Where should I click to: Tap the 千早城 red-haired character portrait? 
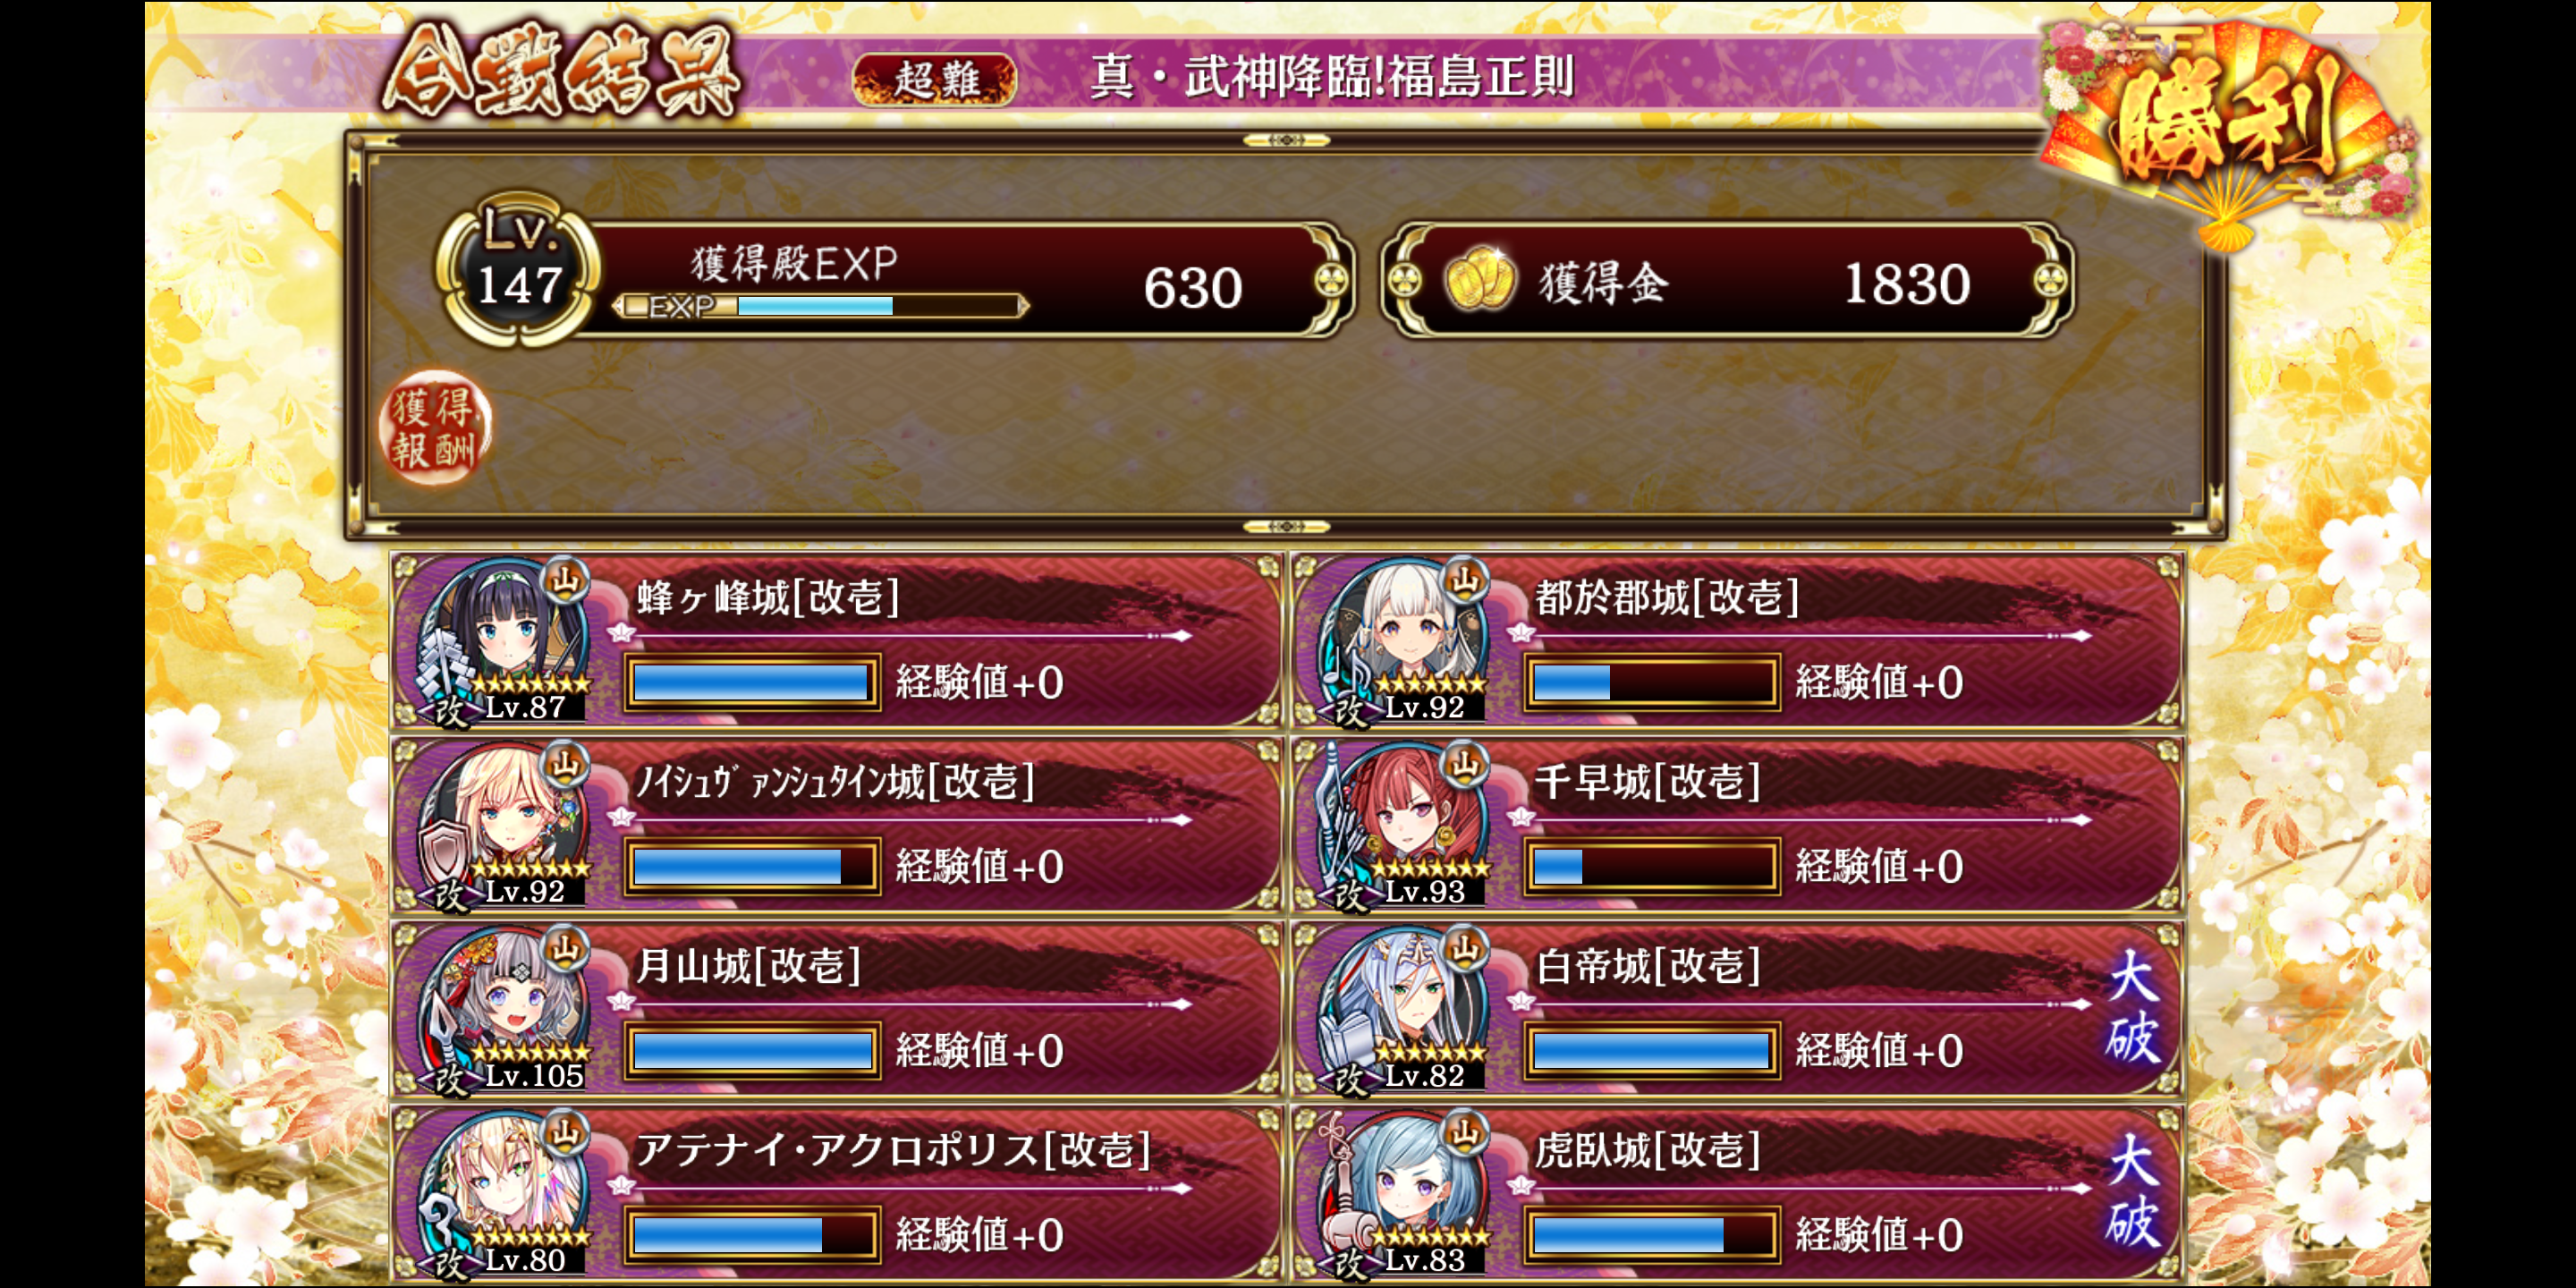click(x=1404, y=824)
